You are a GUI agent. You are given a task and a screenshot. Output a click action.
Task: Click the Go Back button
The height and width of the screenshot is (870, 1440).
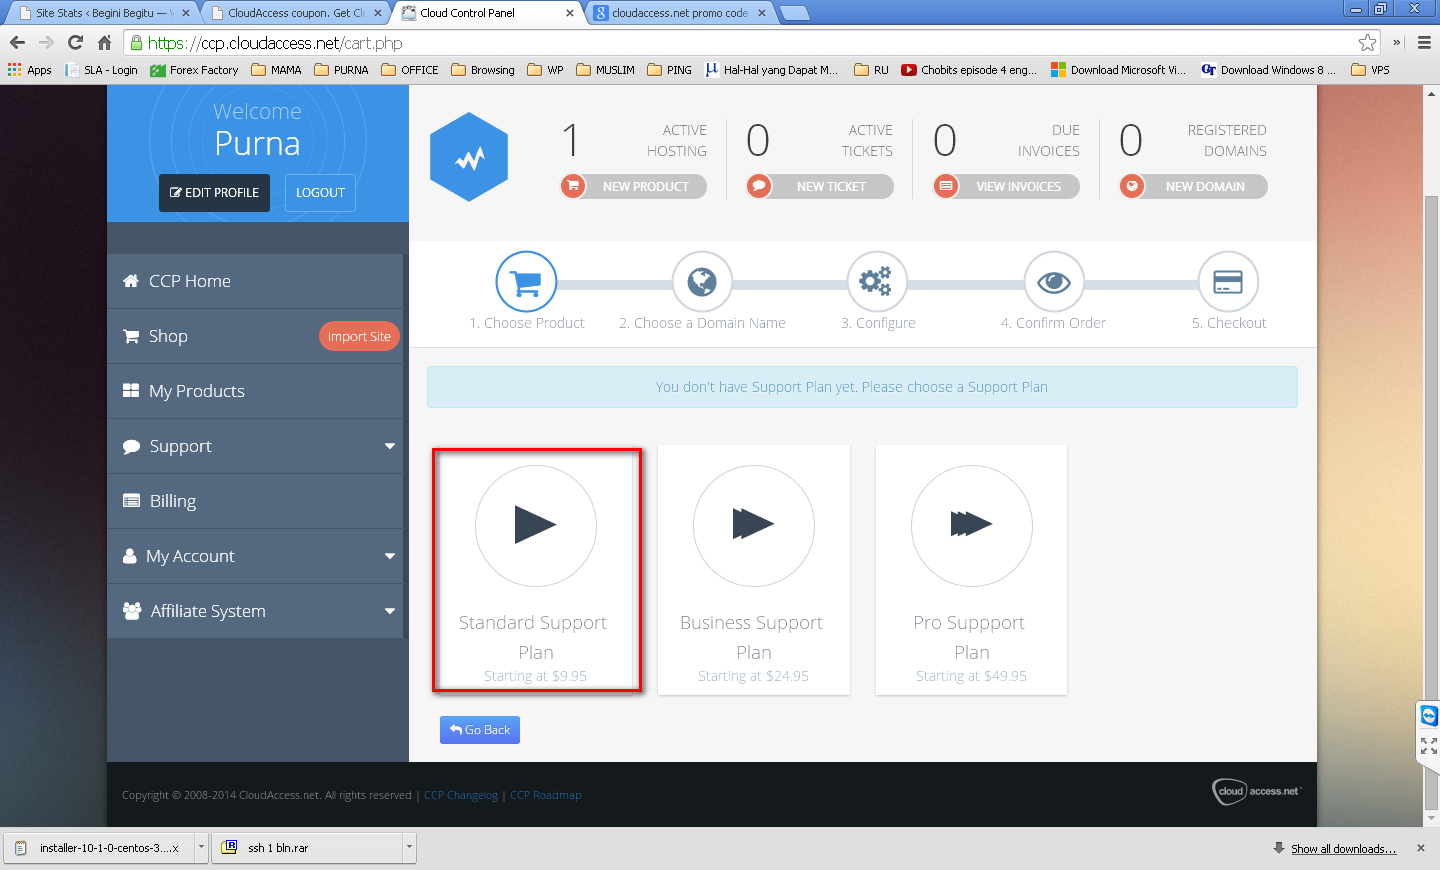tap(480, 730)
